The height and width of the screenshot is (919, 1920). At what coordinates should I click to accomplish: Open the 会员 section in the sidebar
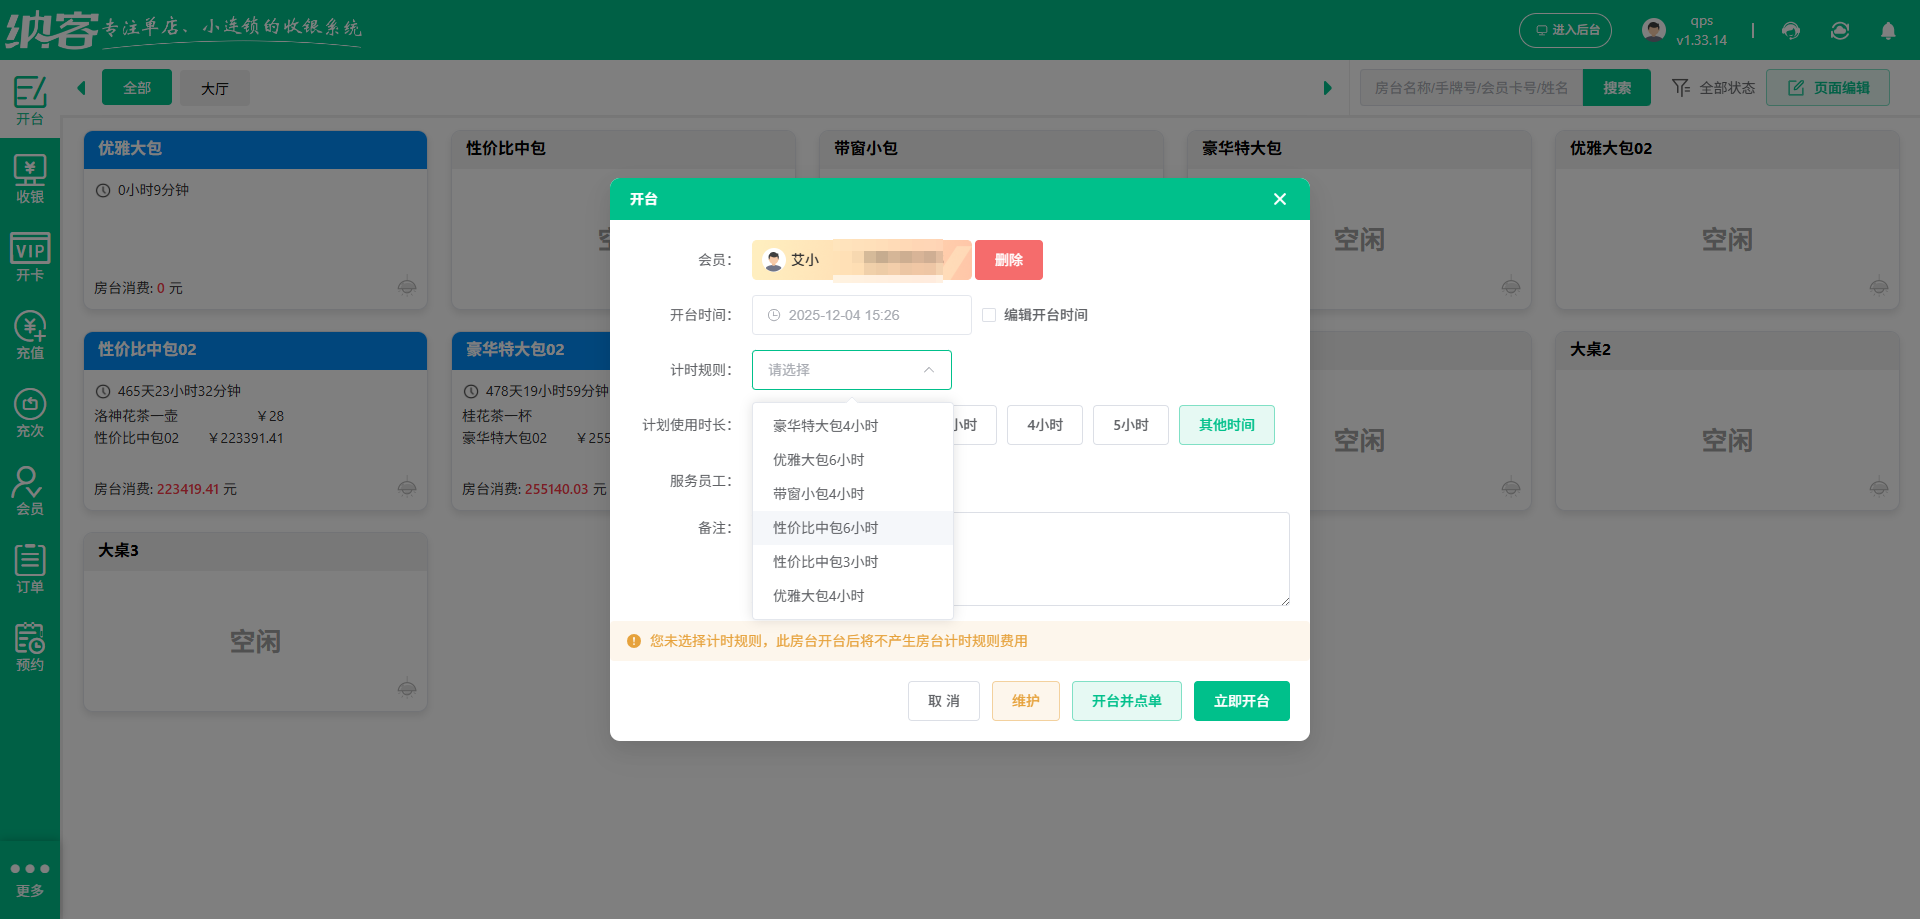click(x=30, y=489)
